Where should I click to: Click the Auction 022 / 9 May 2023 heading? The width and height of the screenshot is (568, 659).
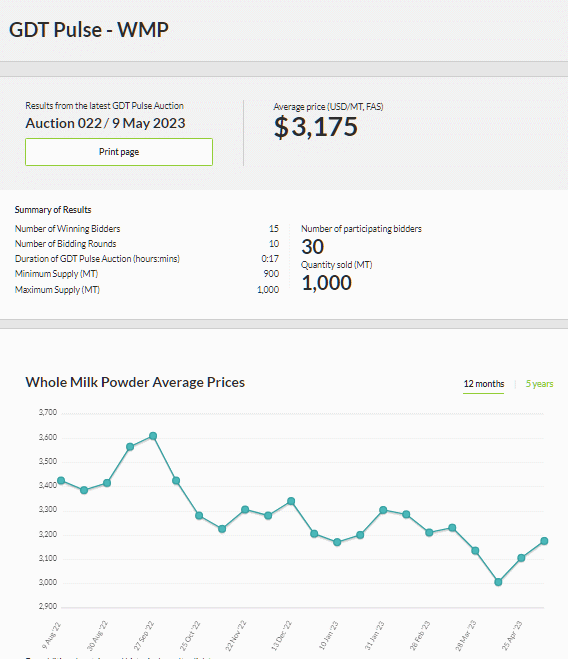(x=106, y=123)
